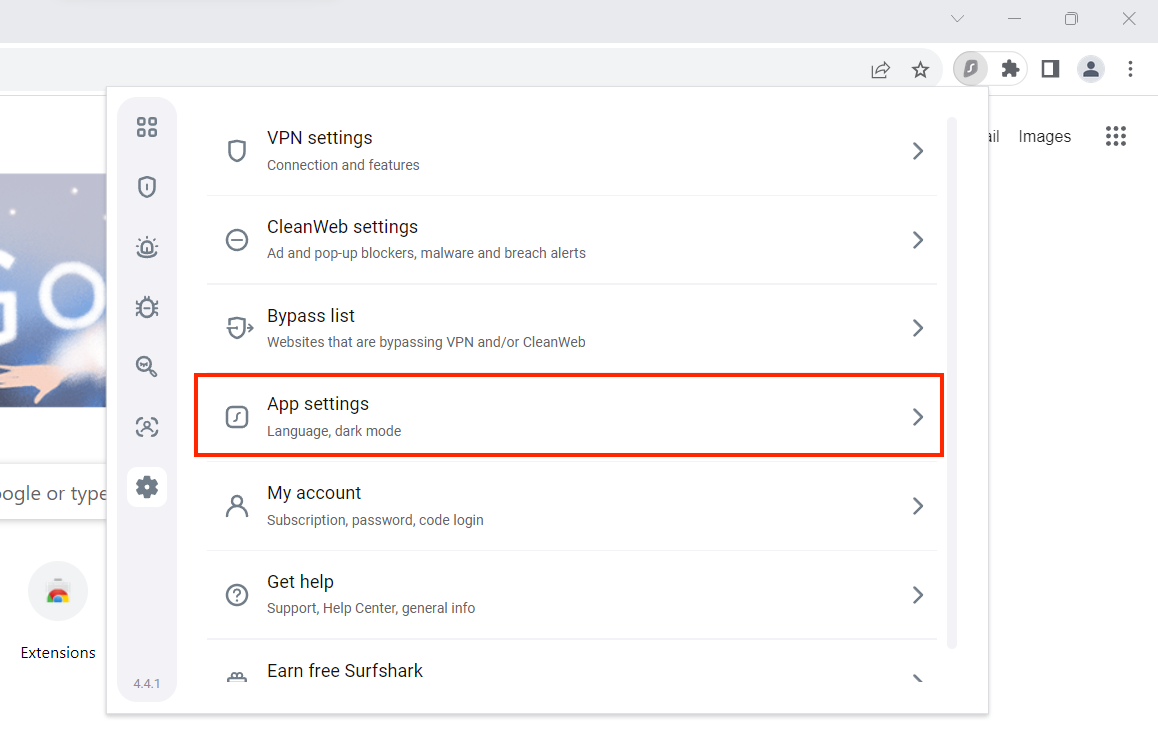The image size is (1158, 737).
Task: Open the Google apps grid button
Action: point(1116,137)
